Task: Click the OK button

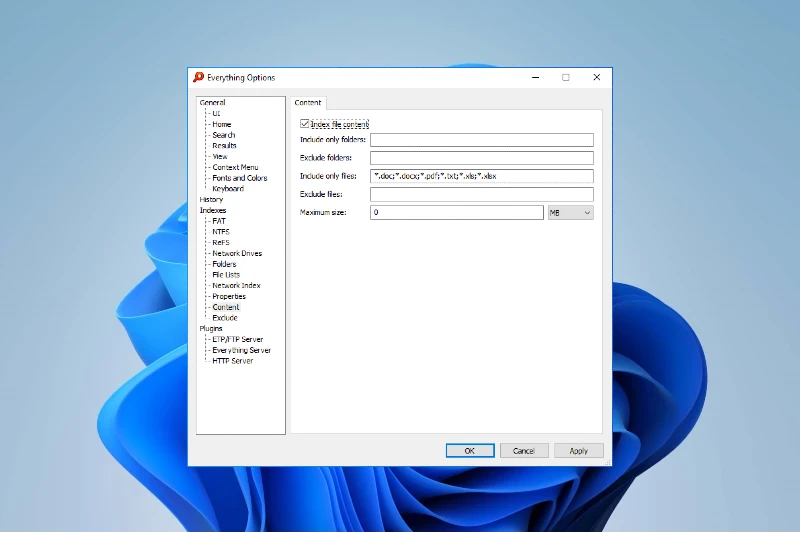Action: 470,451
